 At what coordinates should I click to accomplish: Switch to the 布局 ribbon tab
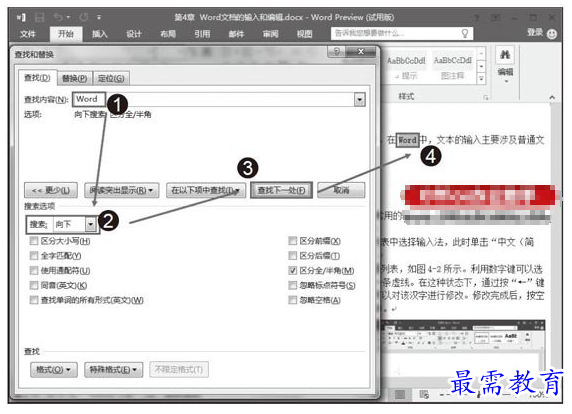[x=168, y=34]
